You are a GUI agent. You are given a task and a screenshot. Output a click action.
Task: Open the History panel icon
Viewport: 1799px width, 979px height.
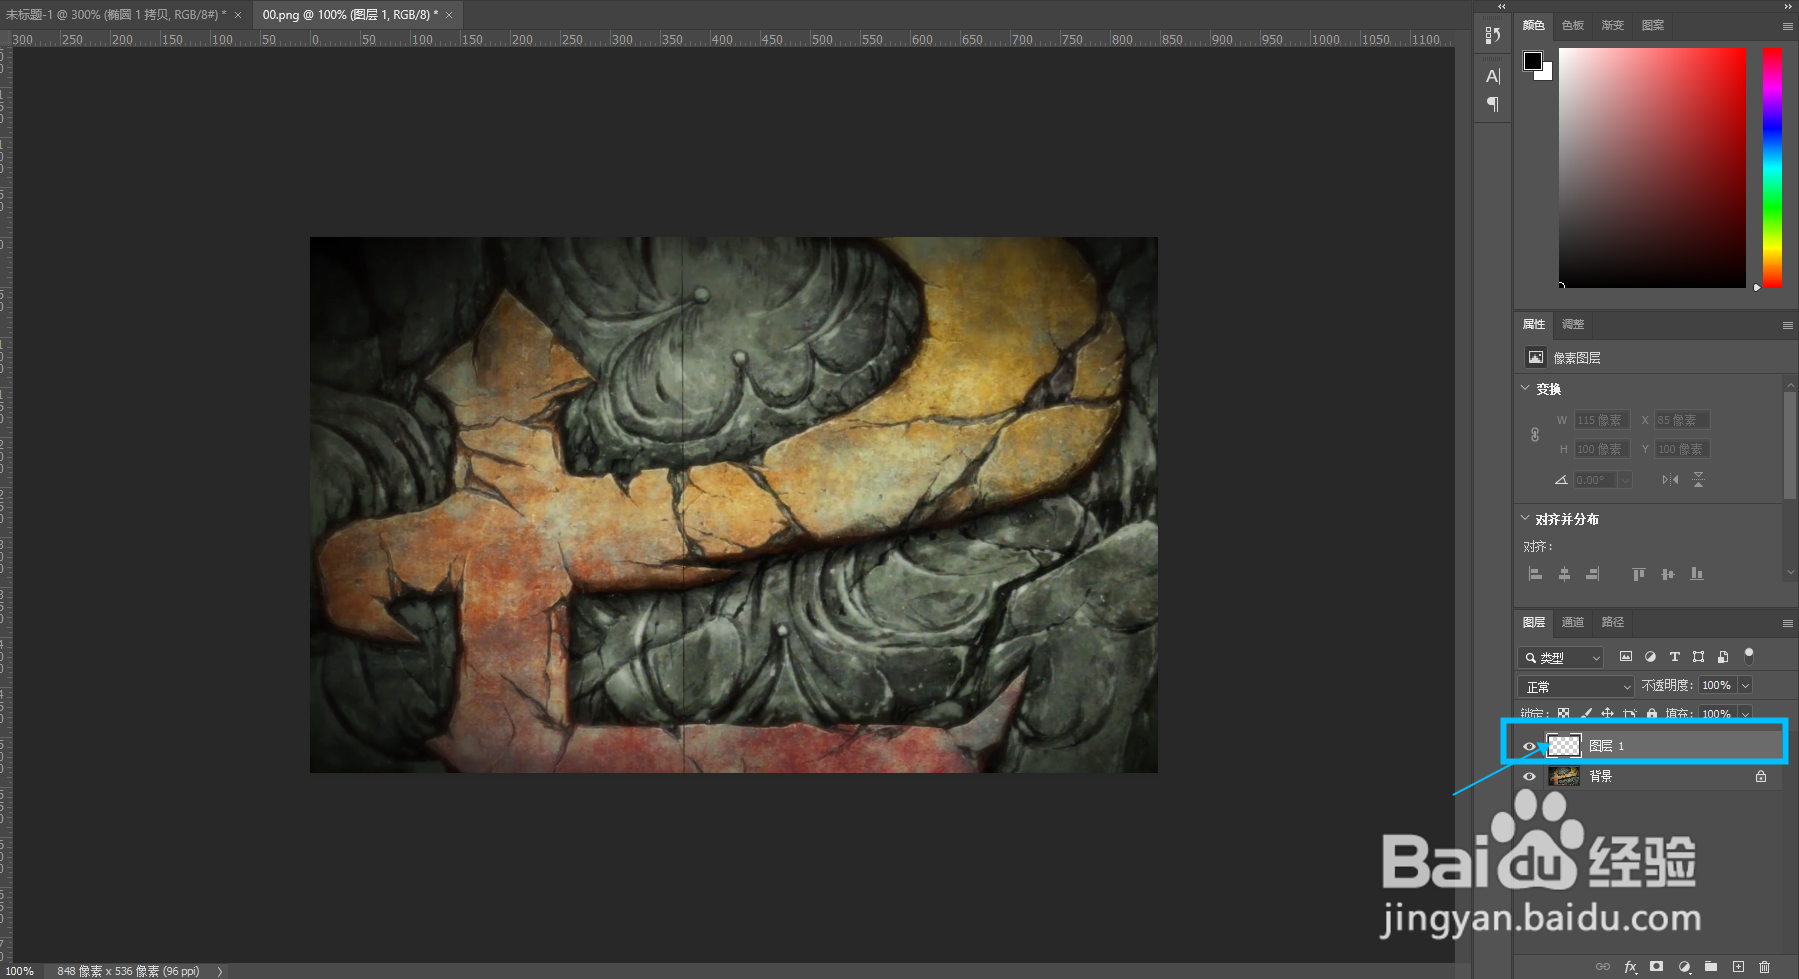tap(1493, 35)
